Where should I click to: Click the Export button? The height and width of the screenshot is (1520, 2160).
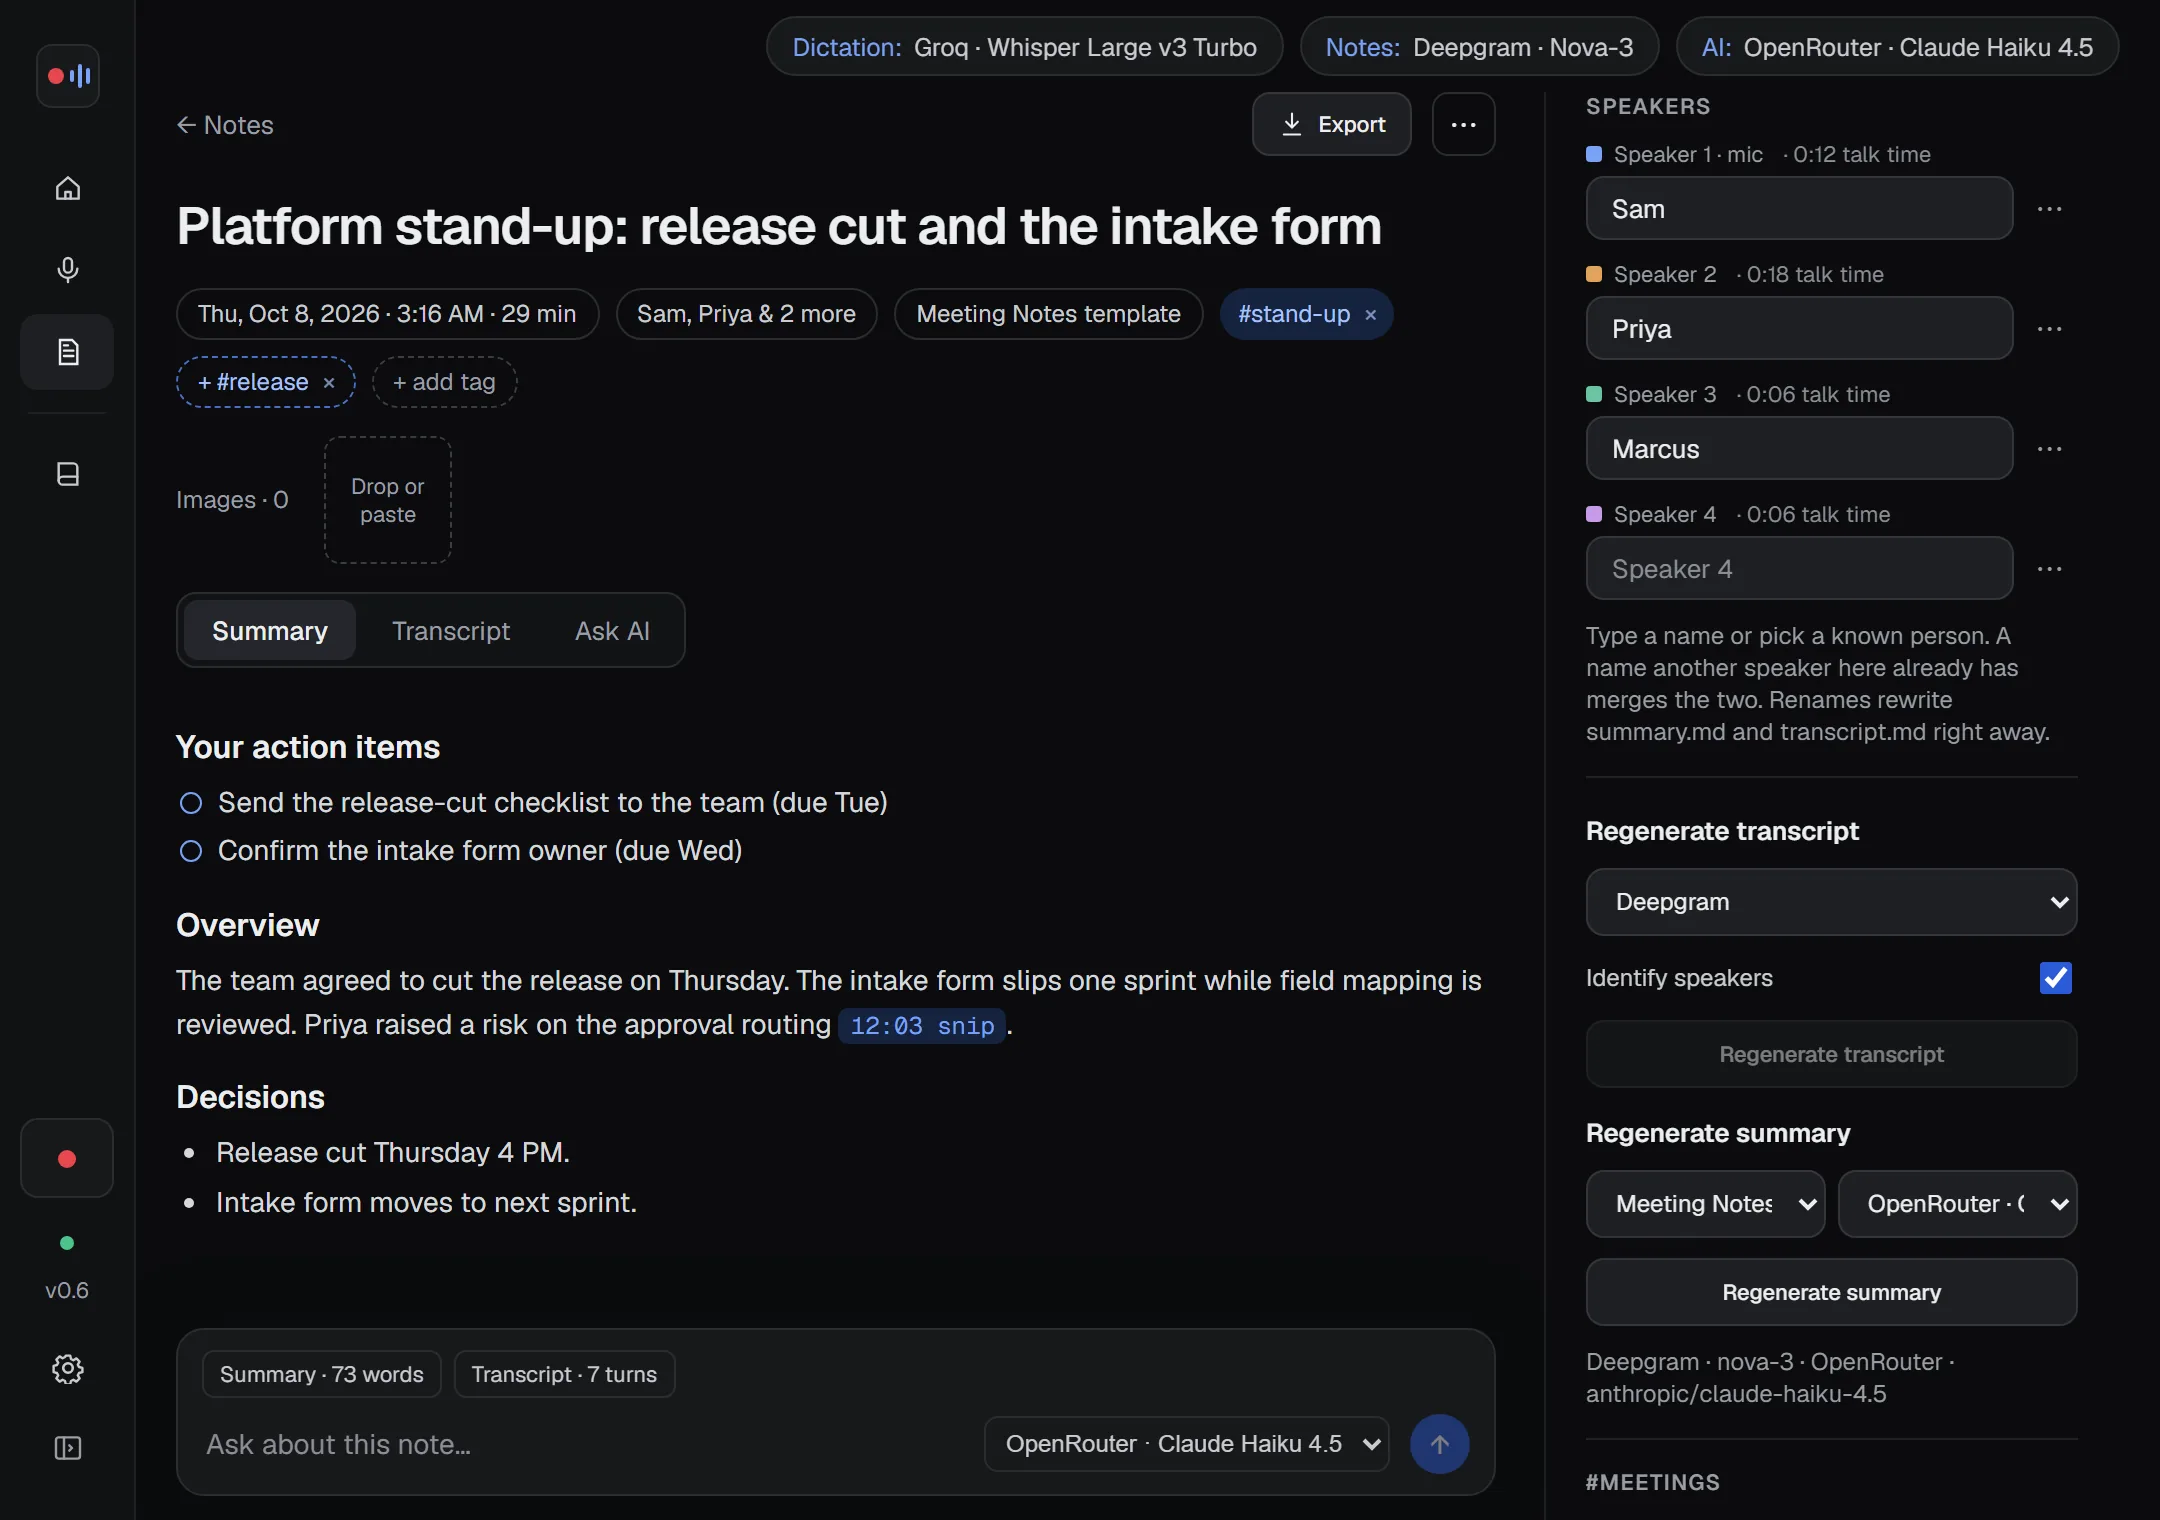[1331, 124]
